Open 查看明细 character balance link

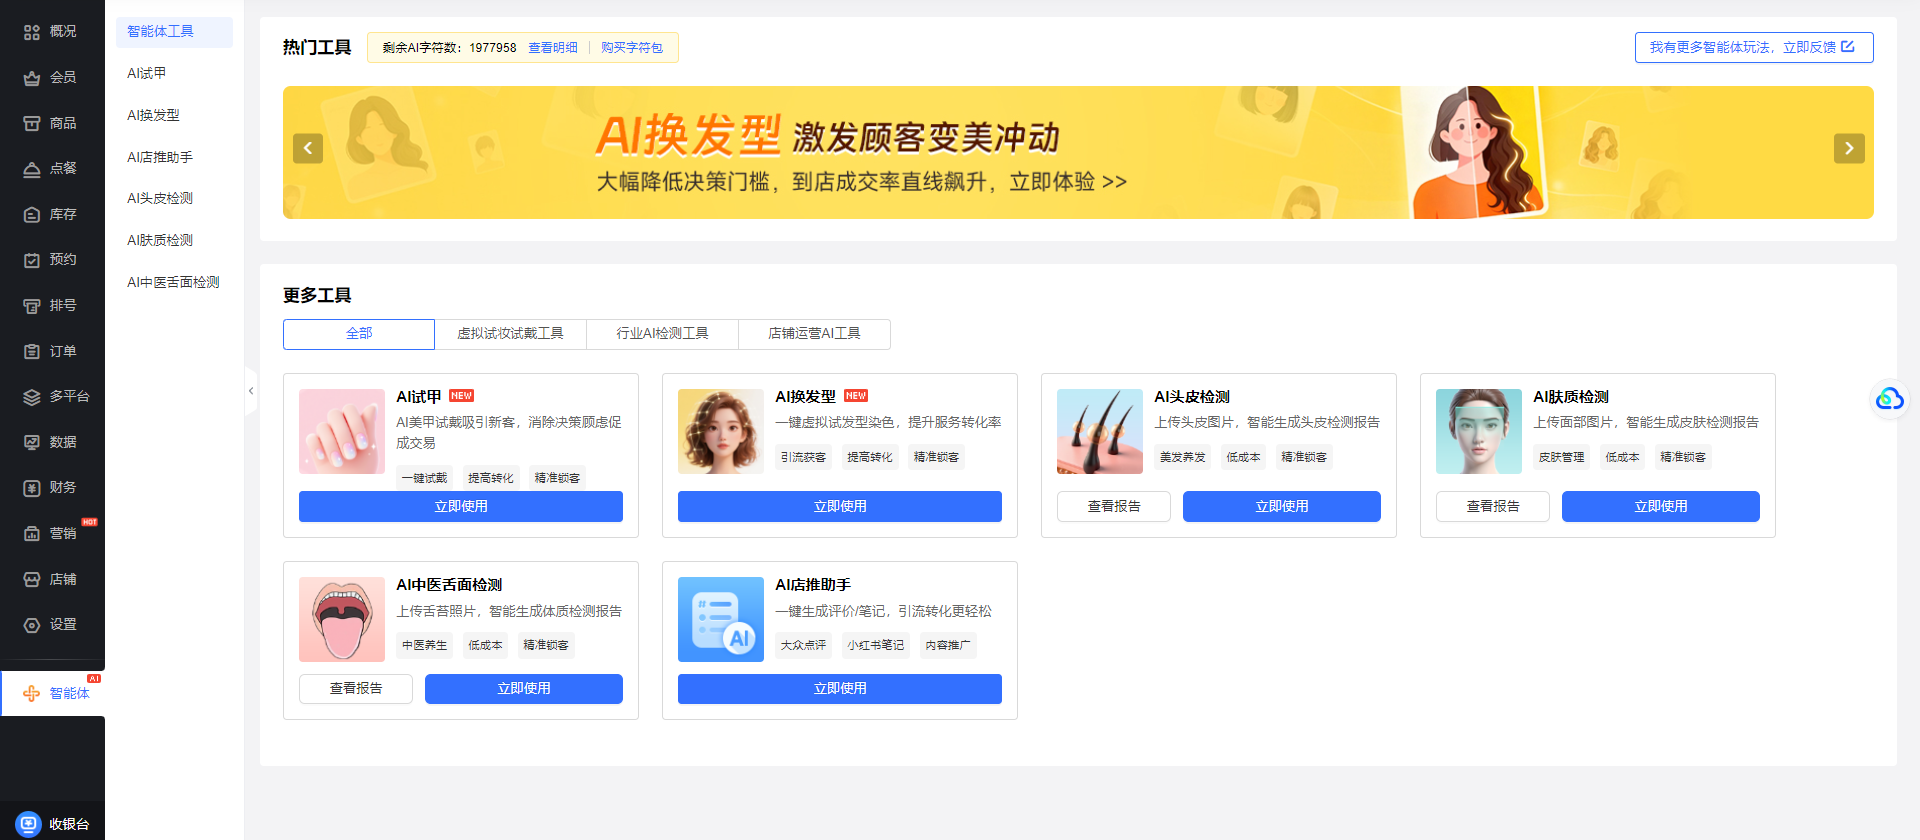pyautogui.click(x=553, y=48)
